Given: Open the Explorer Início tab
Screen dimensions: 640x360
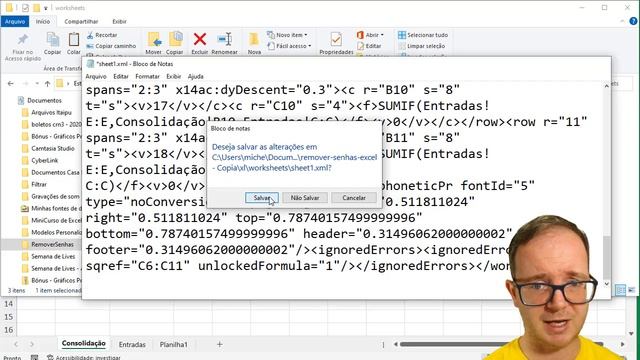Looking at the screenshot, I should click(42, 21).
